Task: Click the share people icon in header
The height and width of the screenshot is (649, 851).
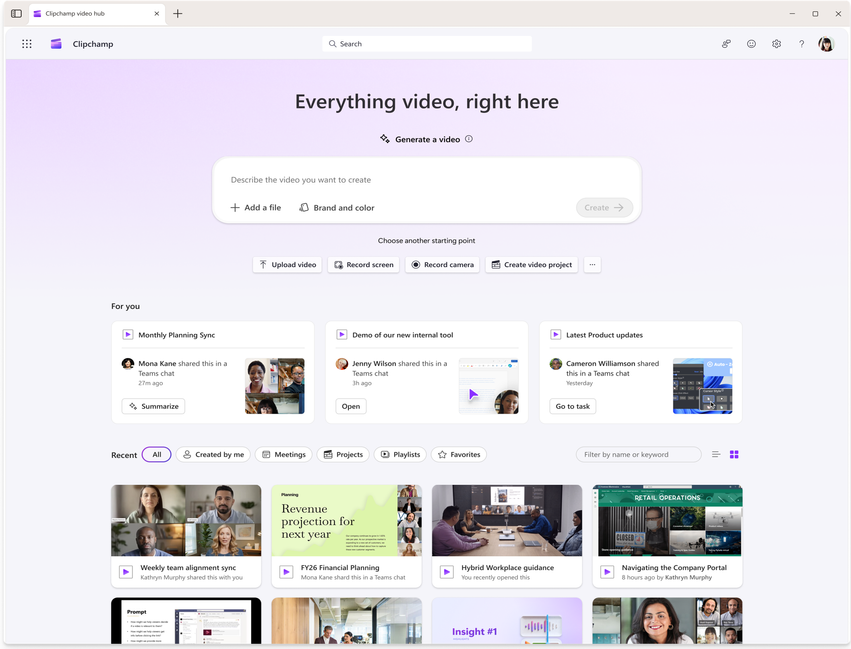Action: (x=726, y=44)
